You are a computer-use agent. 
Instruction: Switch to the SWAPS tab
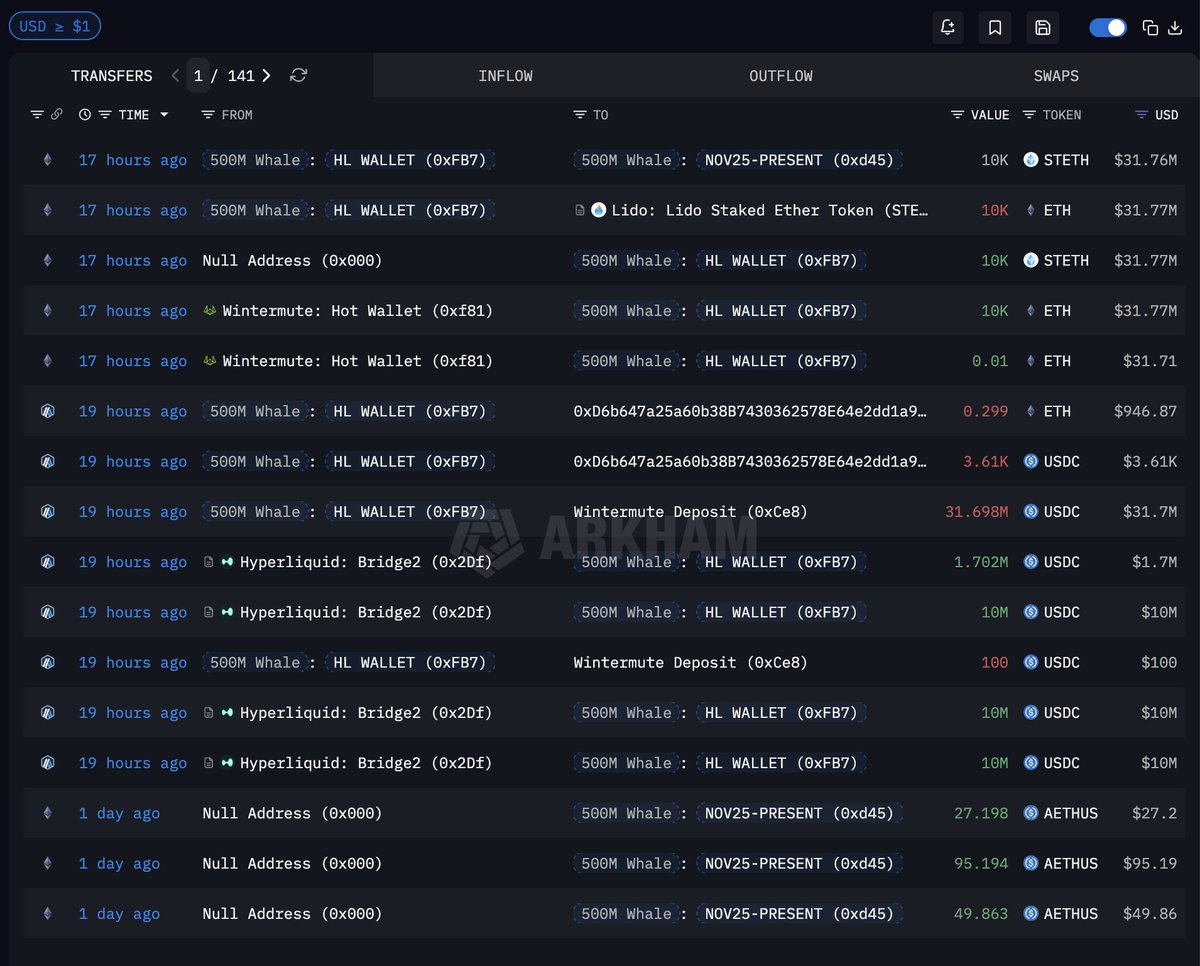coord(1056,76)
